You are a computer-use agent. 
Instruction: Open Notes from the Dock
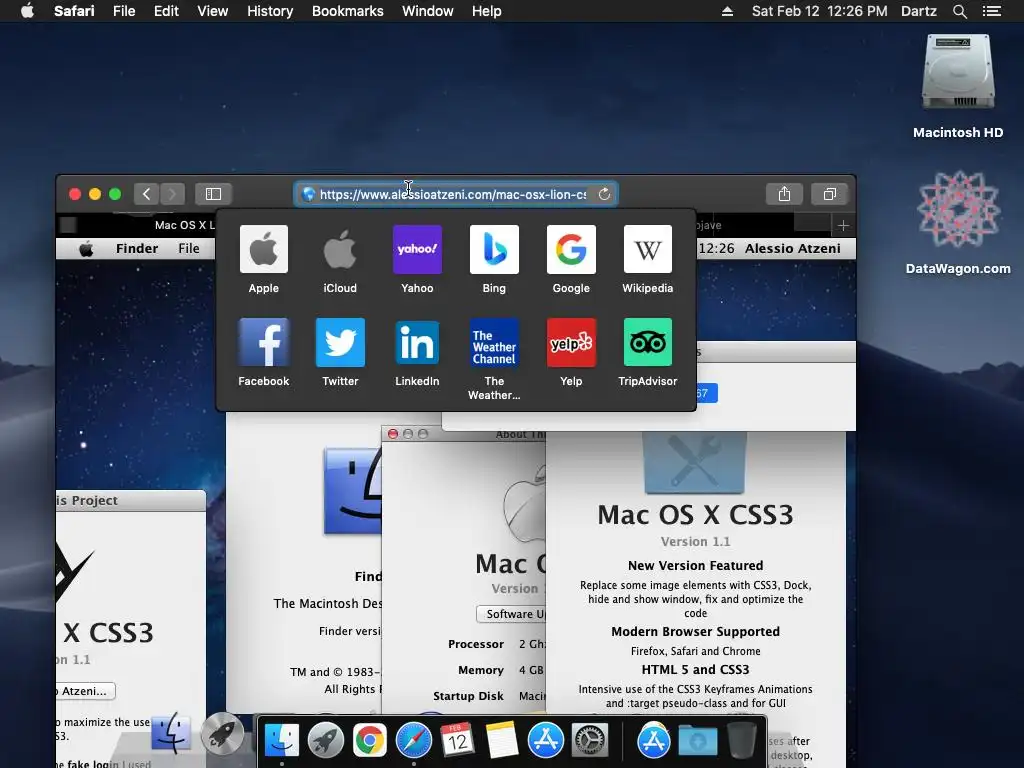point(501,741)
